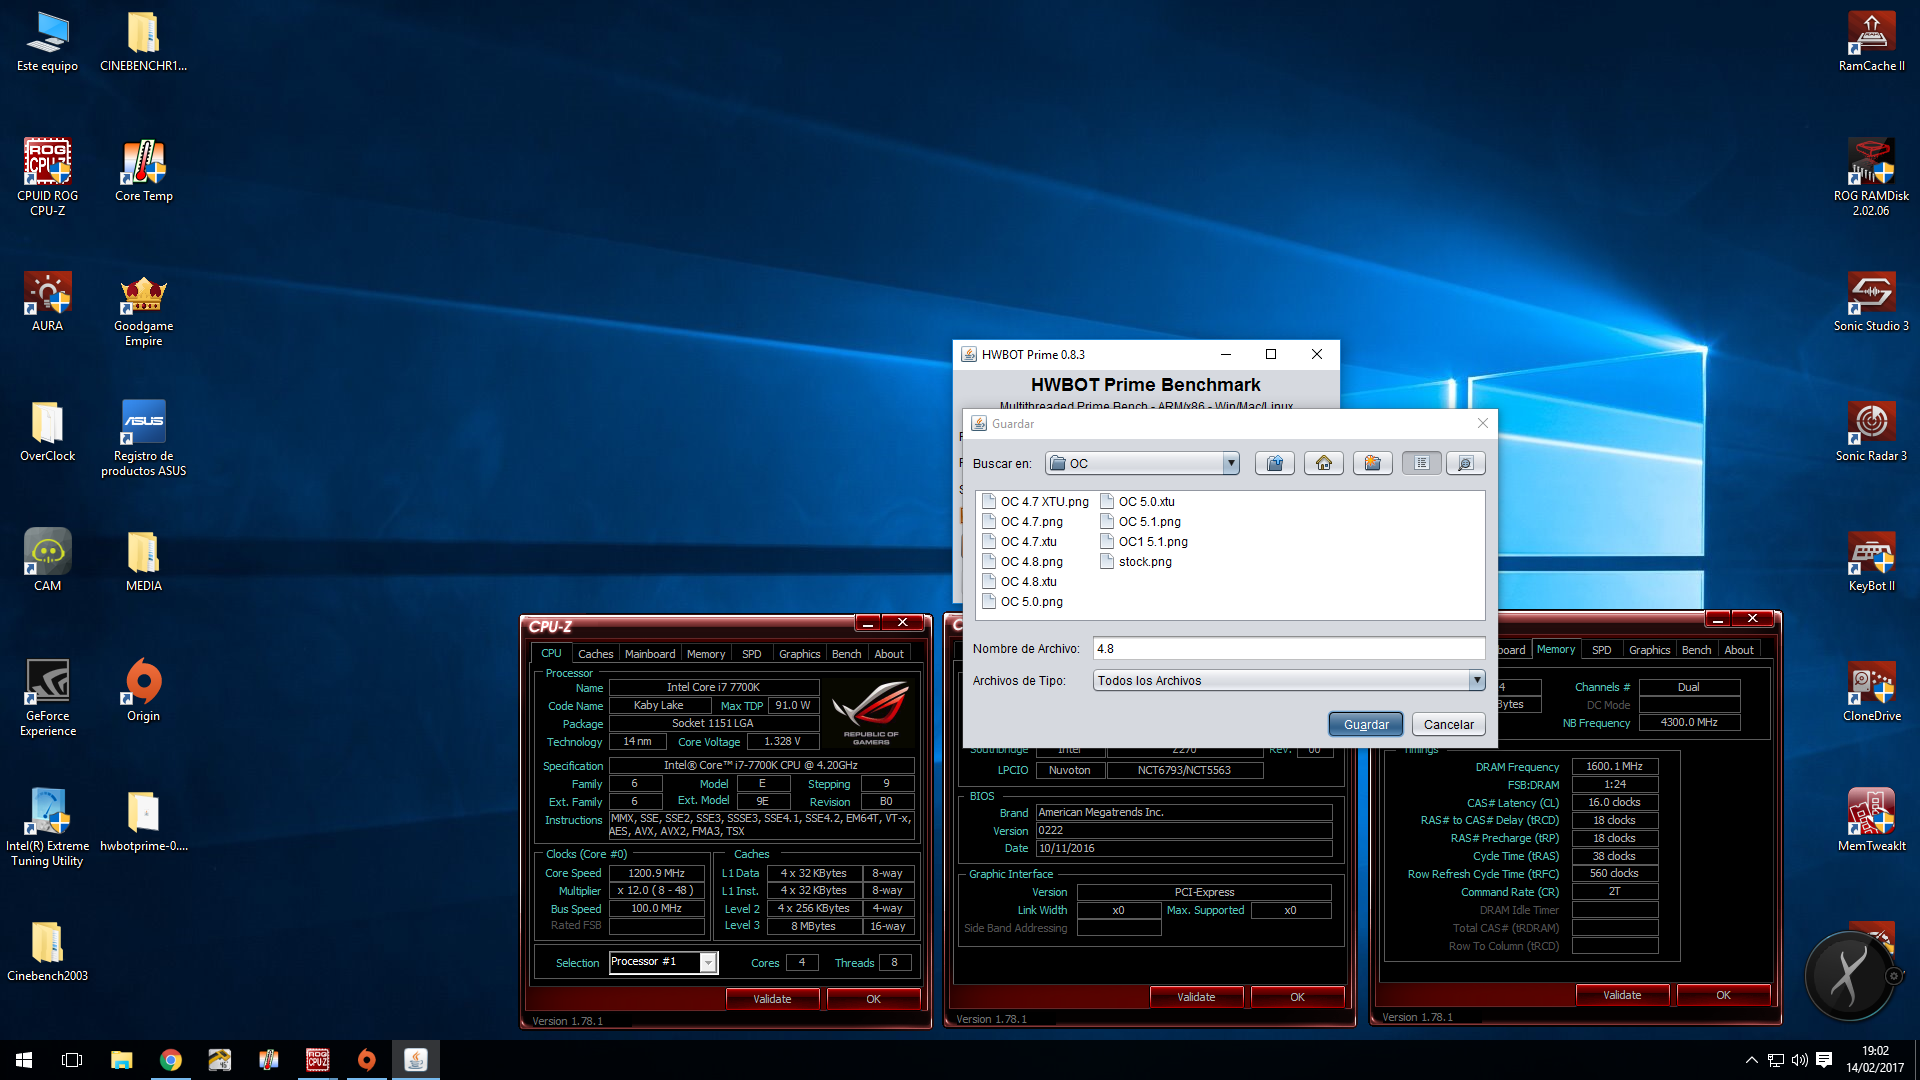Open the Intel Extreme Tuning Utility icon
This screenshot has width=1920, height=1080.
pos(47,827)
